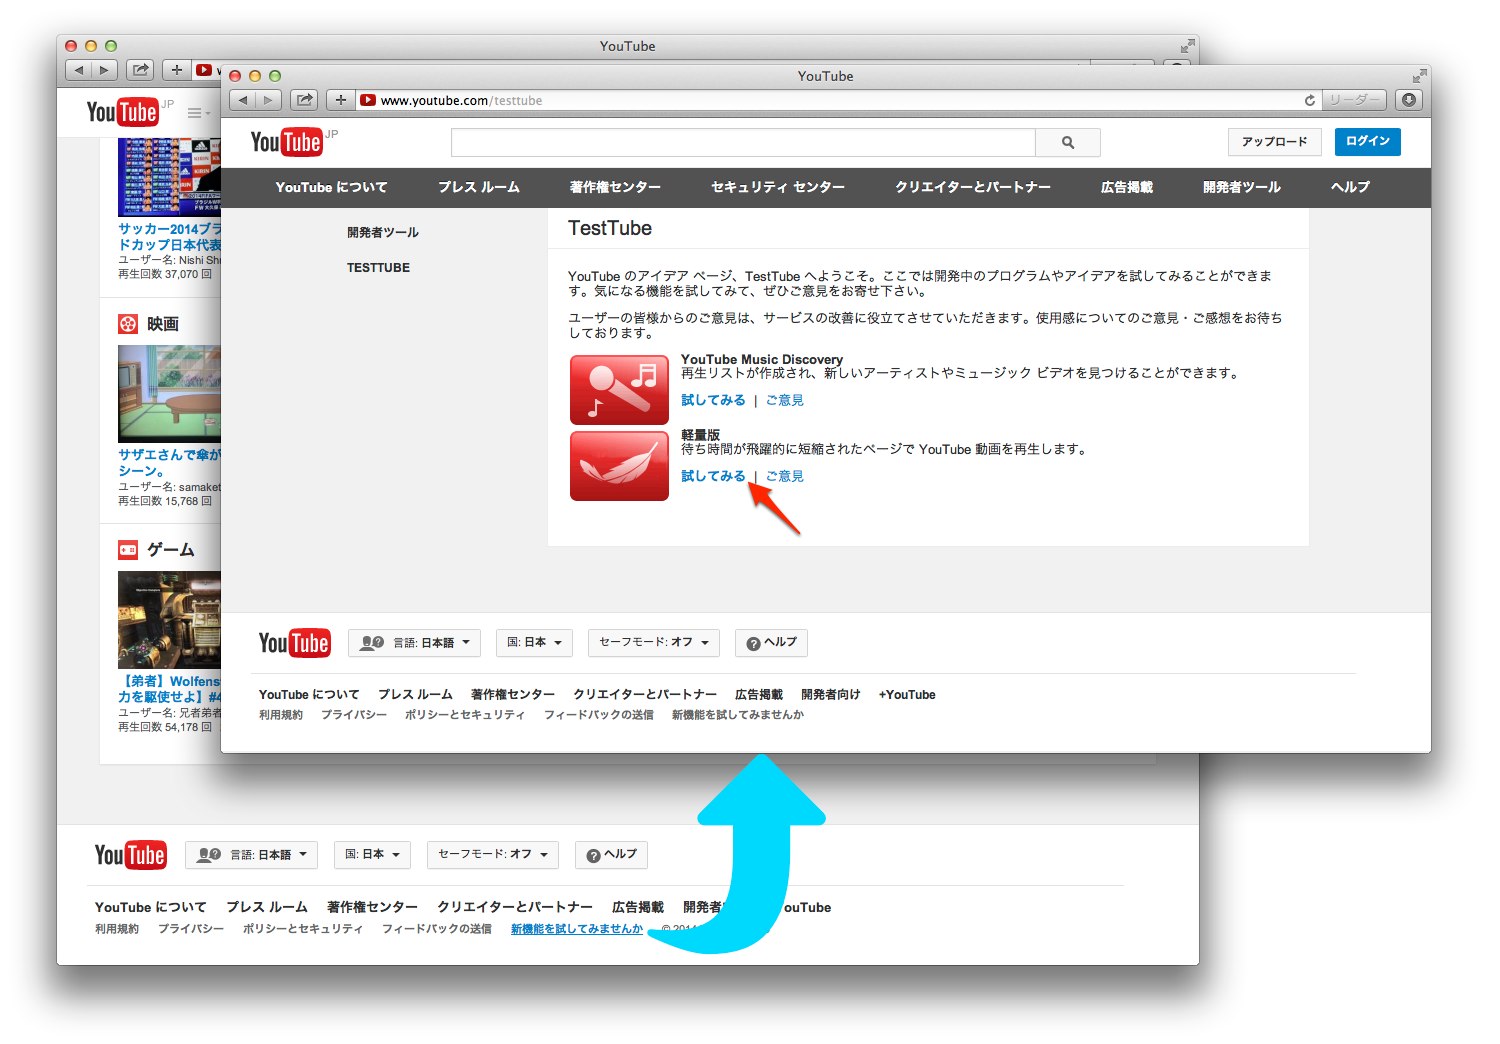Select TESTTUBE in the left sidebar
Screen dimensions: 1500x1044
coord(378,268)
